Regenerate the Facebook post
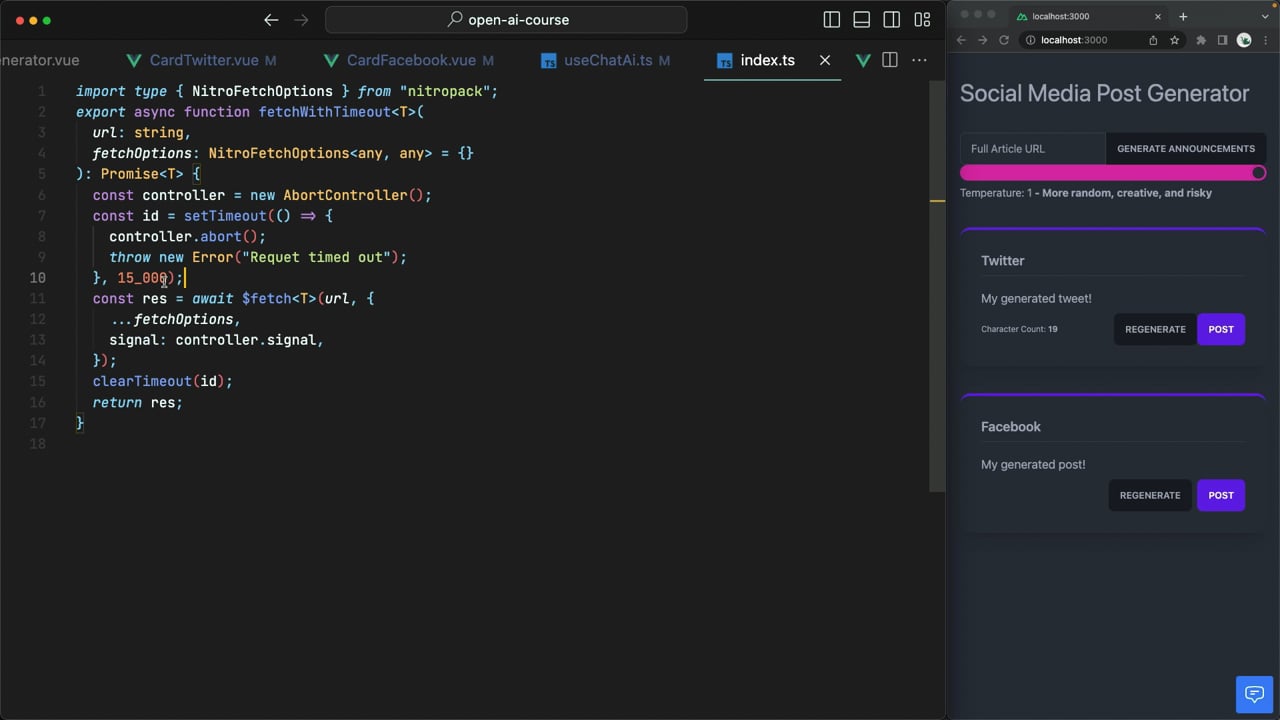Viewport: 1280px width, 720px height. click(x=1150, y=495)
